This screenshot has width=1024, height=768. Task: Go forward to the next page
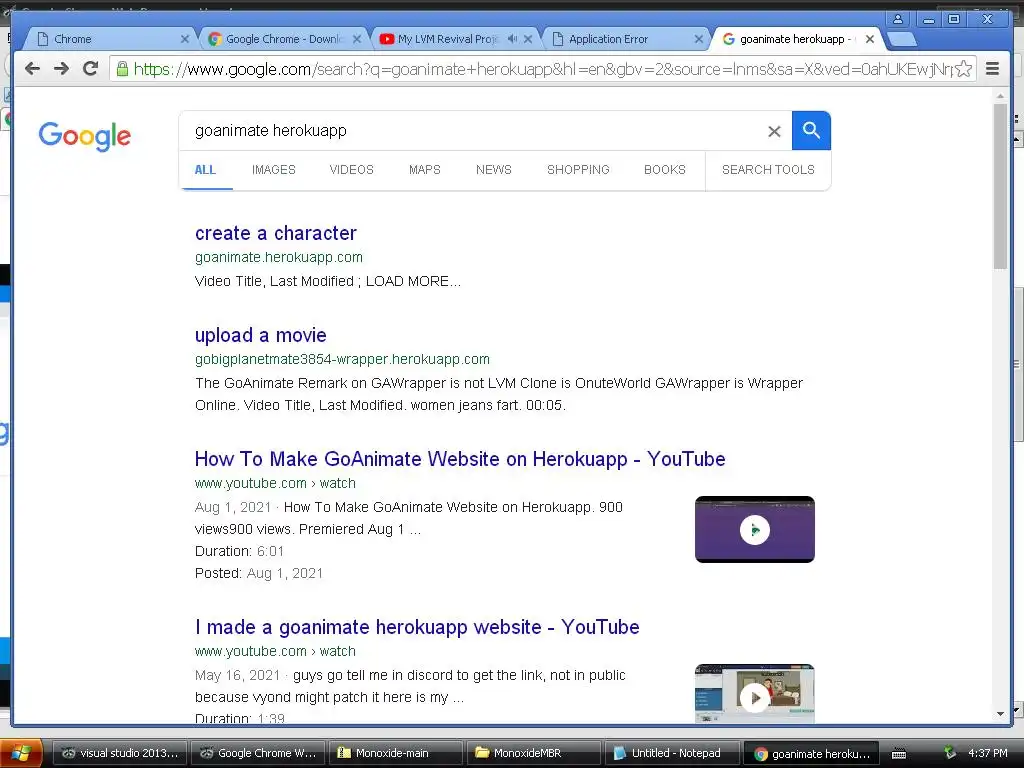(61, 69)
